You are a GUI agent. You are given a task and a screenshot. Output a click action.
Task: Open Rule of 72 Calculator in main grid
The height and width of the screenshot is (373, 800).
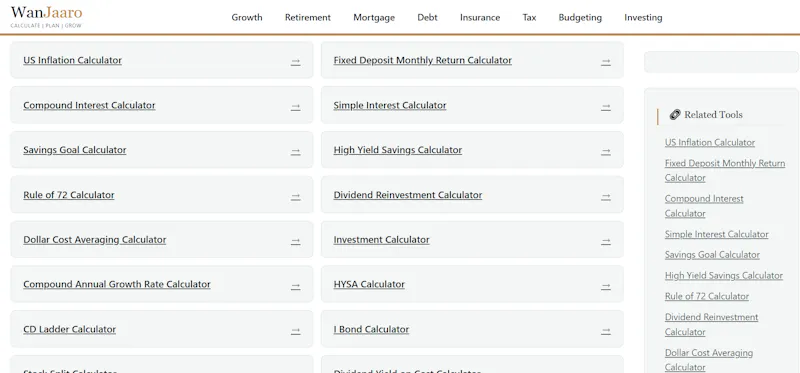click(69, 195)
